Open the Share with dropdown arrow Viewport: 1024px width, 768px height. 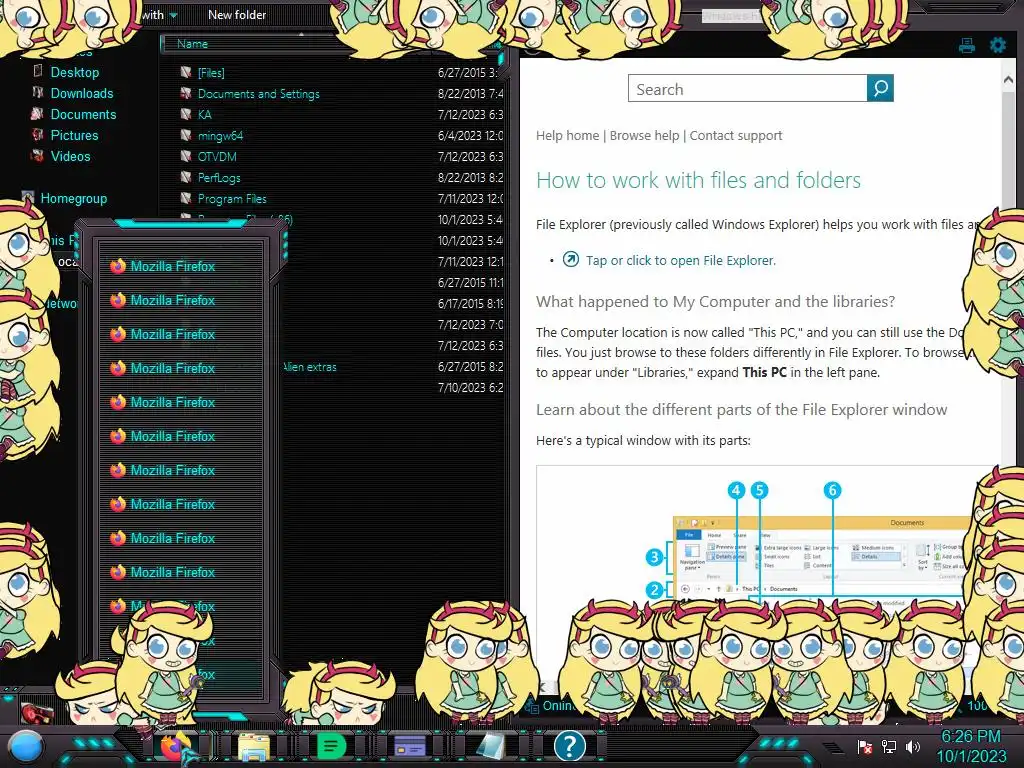tap(173, 15)
